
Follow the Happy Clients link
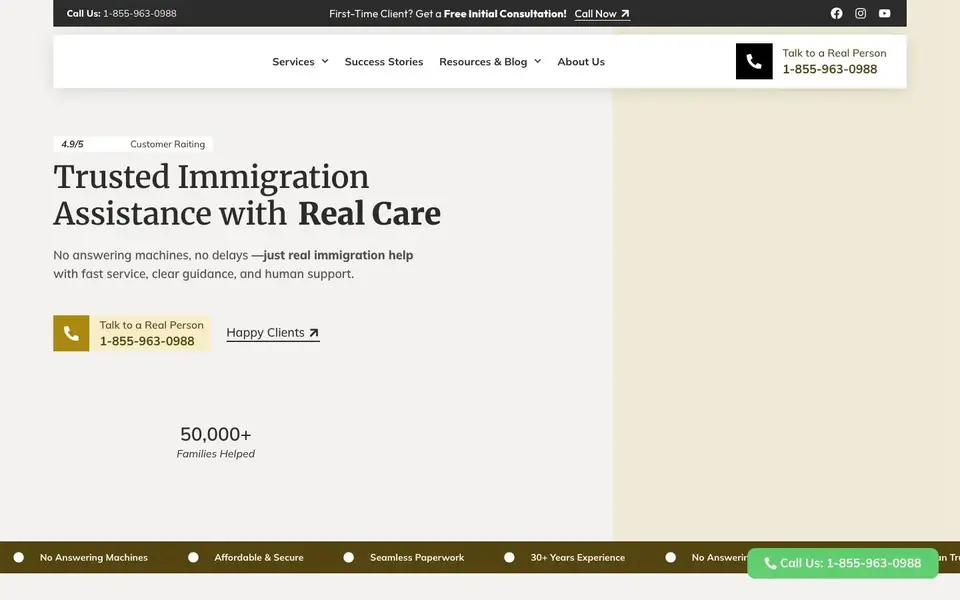(x=273, y=332)
